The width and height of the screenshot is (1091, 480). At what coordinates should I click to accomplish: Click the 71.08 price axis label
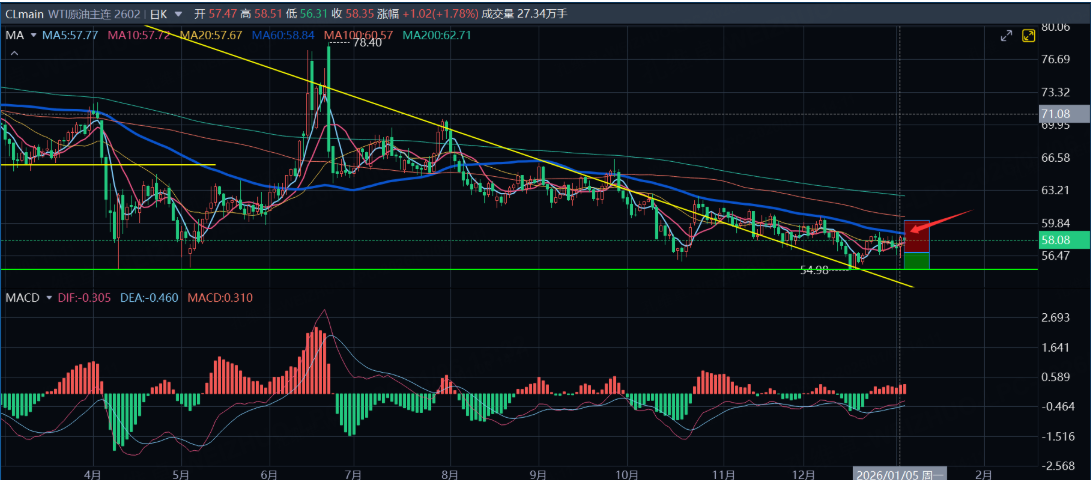pyautogui.click(x=1055, y=114)
